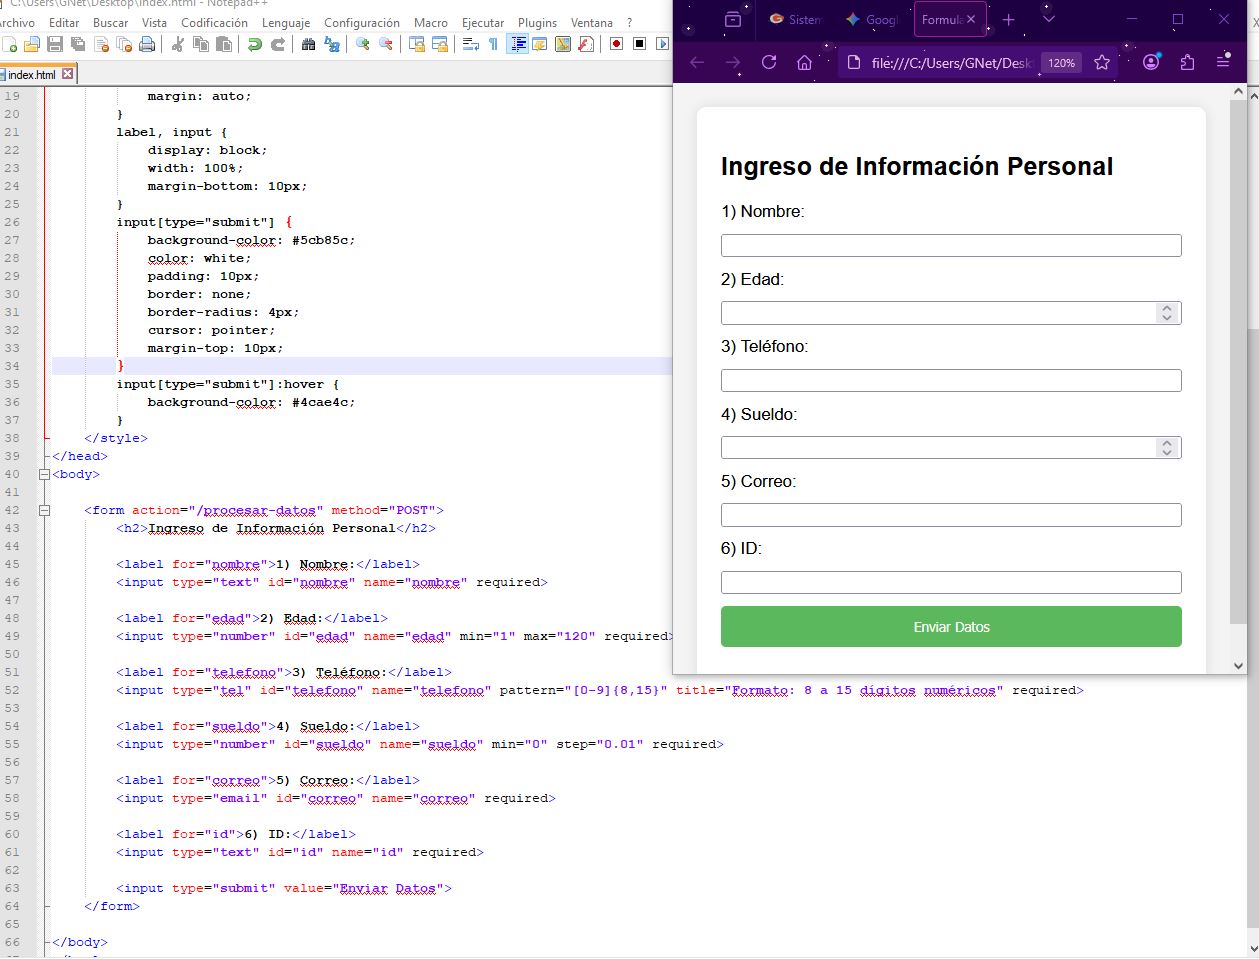Viewport: 1259px width, 959px height.
Task: Click the Undo arrow icon
Action: (255, 44)
